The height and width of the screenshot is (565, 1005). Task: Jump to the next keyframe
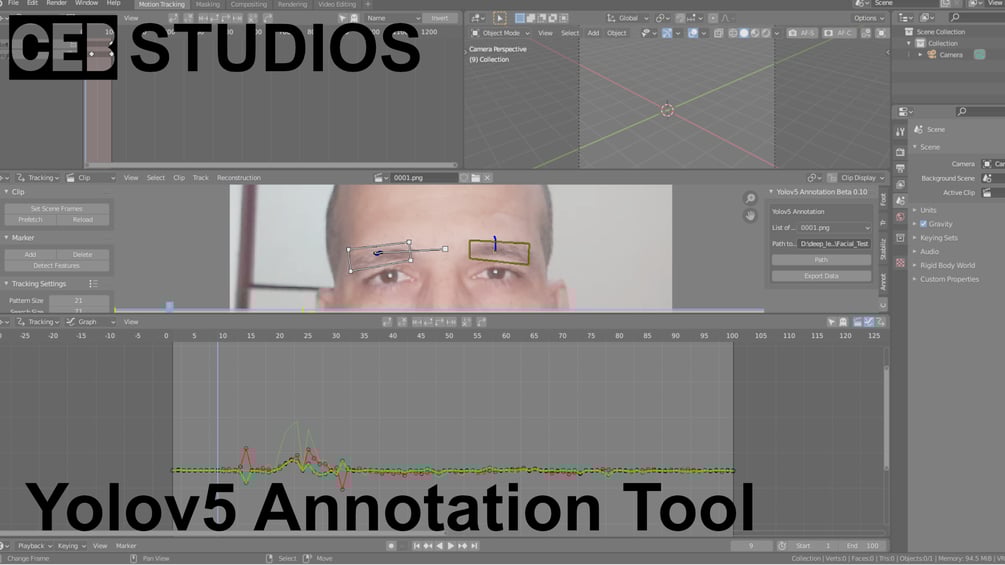(x=462, y=546)
